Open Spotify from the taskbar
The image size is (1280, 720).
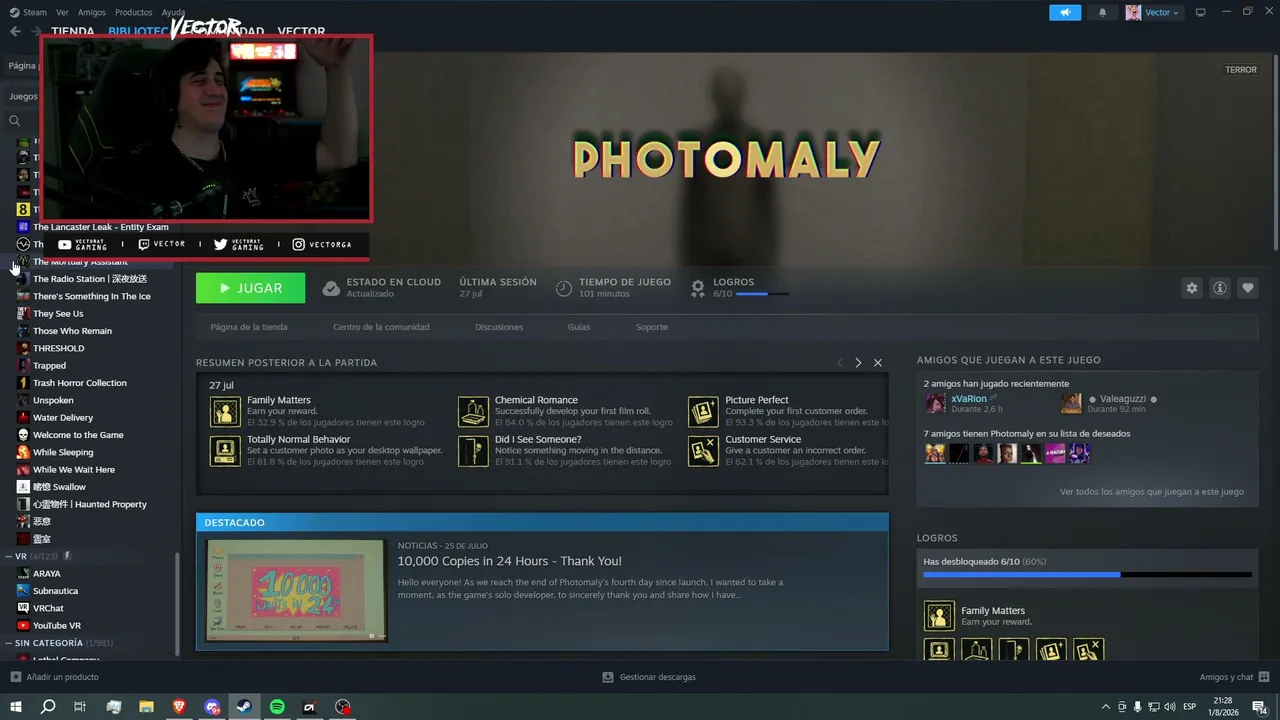pos(277,707)
